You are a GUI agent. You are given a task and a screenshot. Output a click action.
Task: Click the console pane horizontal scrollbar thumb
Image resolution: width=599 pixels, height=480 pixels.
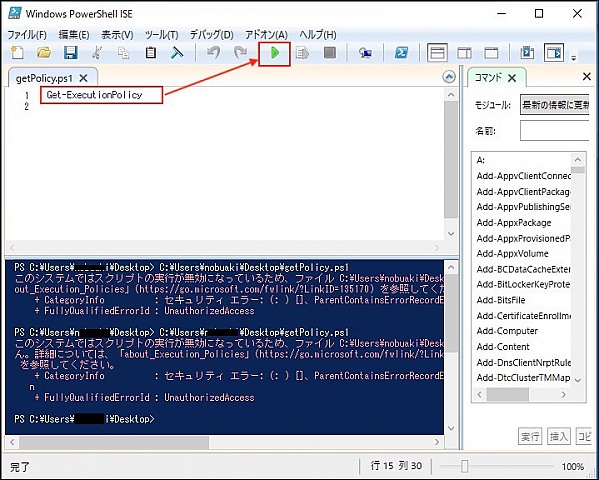coord(114,442)
